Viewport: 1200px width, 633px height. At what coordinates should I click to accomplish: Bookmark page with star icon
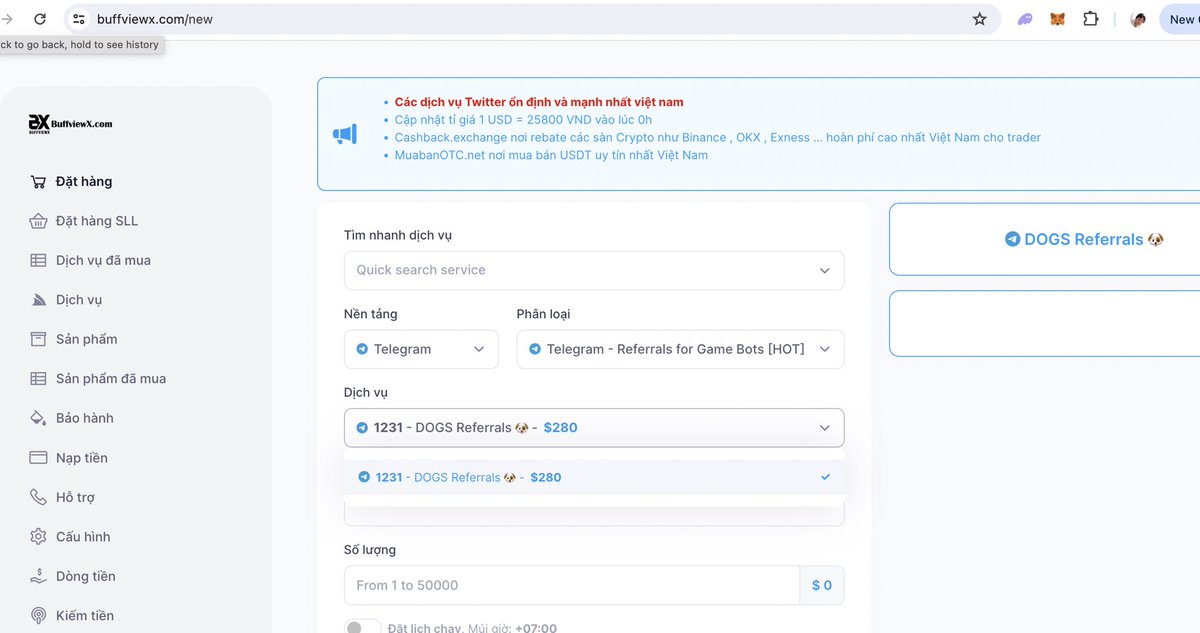click(980, 19)
